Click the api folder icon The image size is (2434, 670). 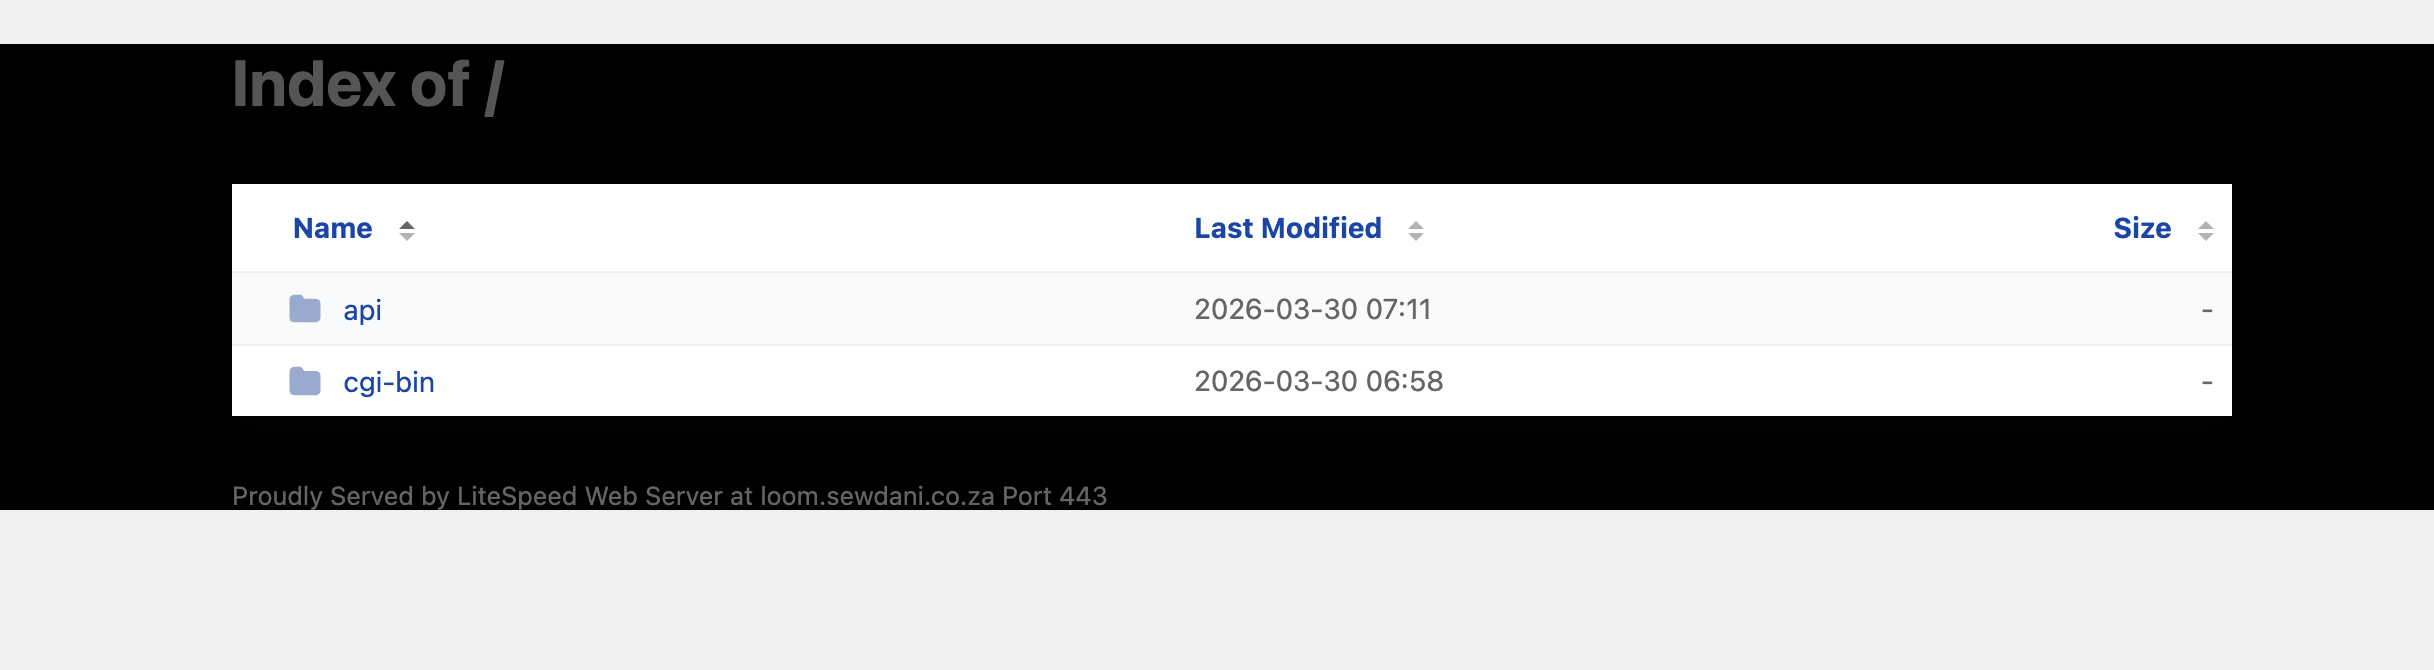305,309
